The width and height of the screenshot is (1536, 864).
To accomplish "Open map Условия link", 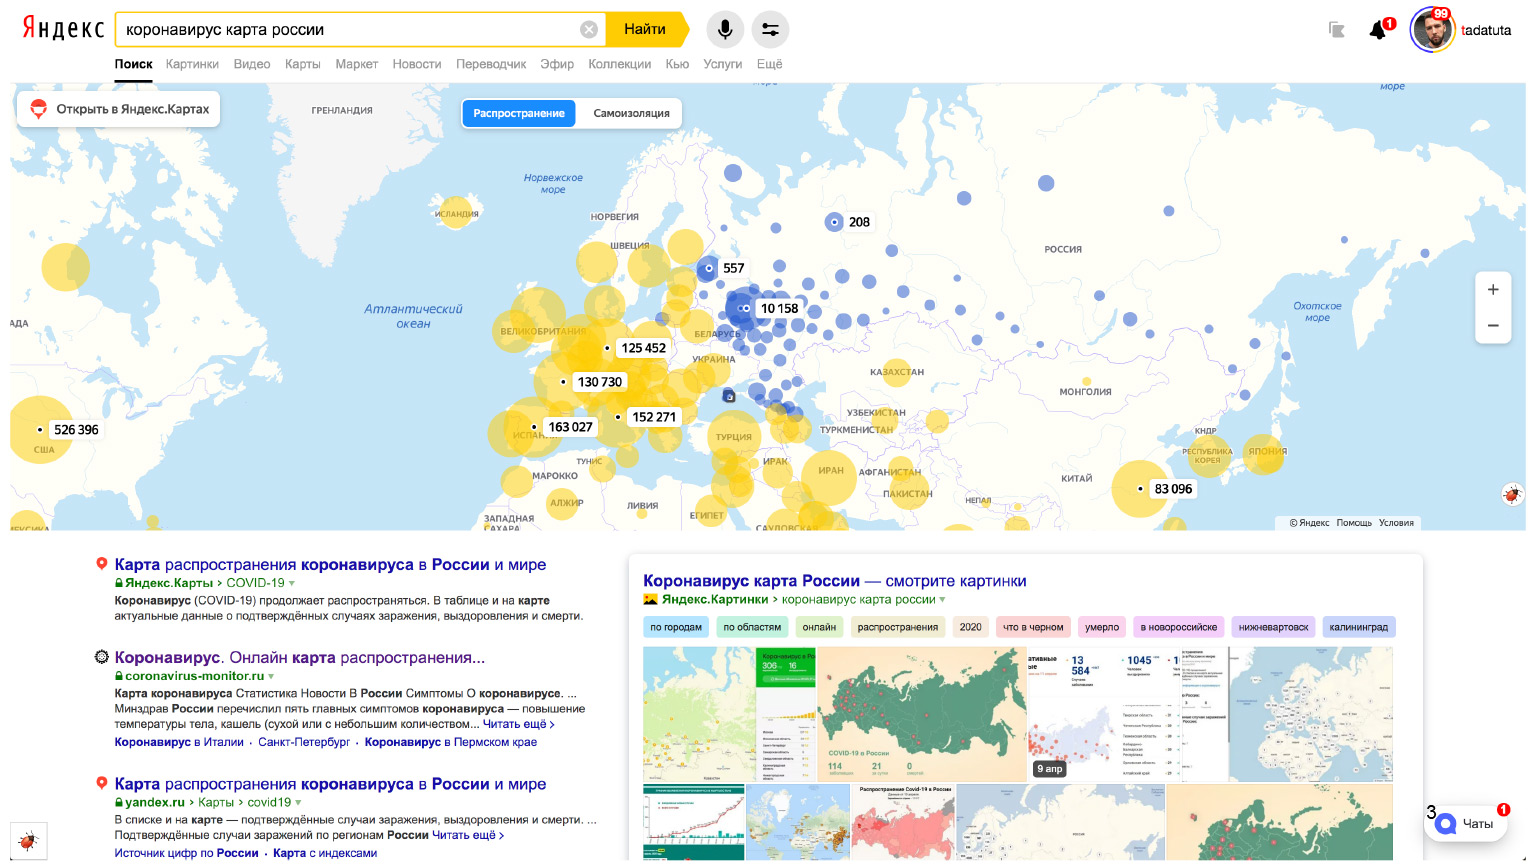I will click(1396, 523).
